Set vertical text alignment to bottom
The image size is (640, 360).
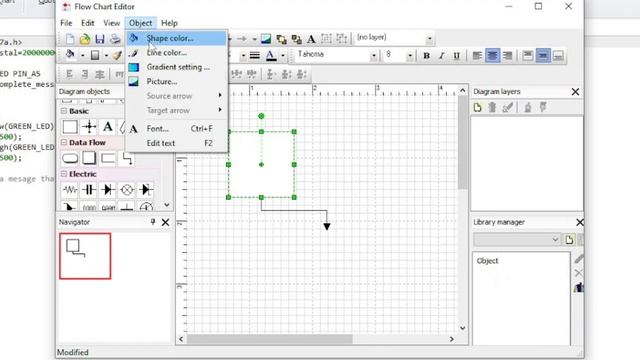coord(558,56)
